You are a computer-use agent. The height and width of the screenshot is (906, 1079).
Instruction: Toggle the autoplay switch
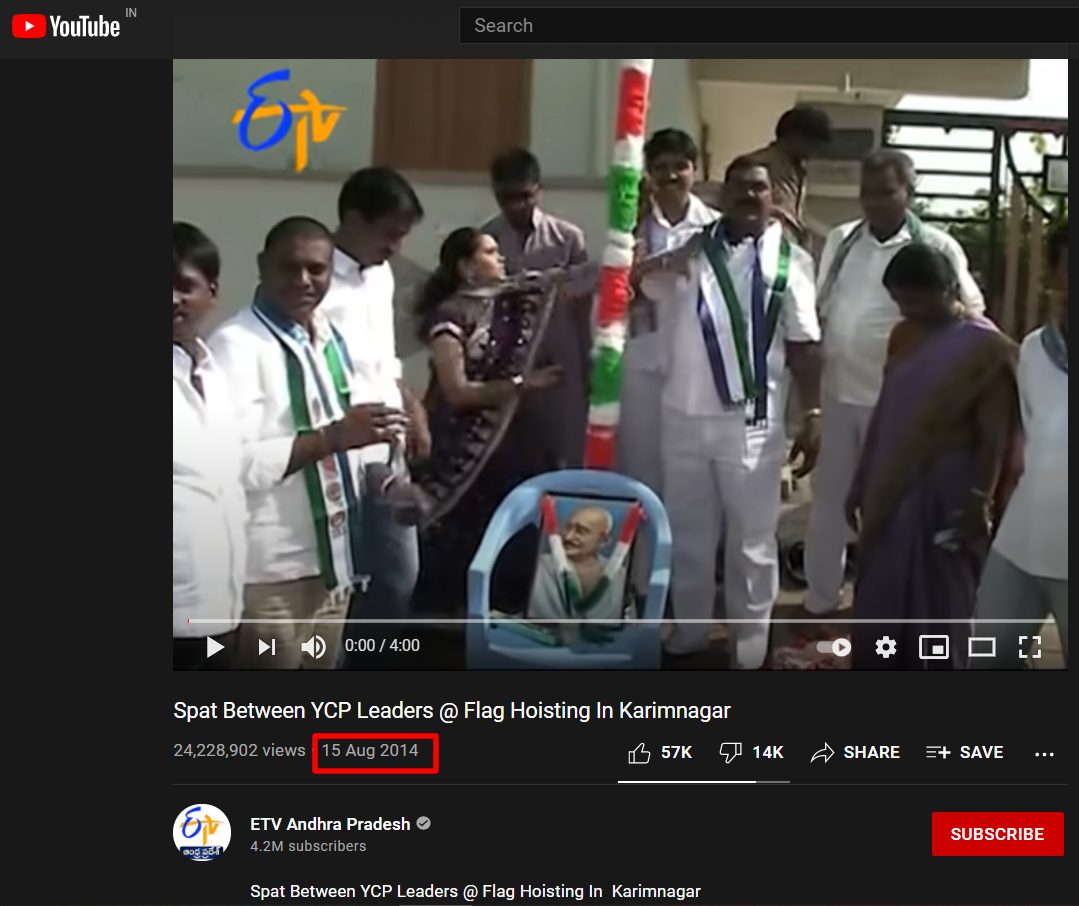[x=834, y=647]
